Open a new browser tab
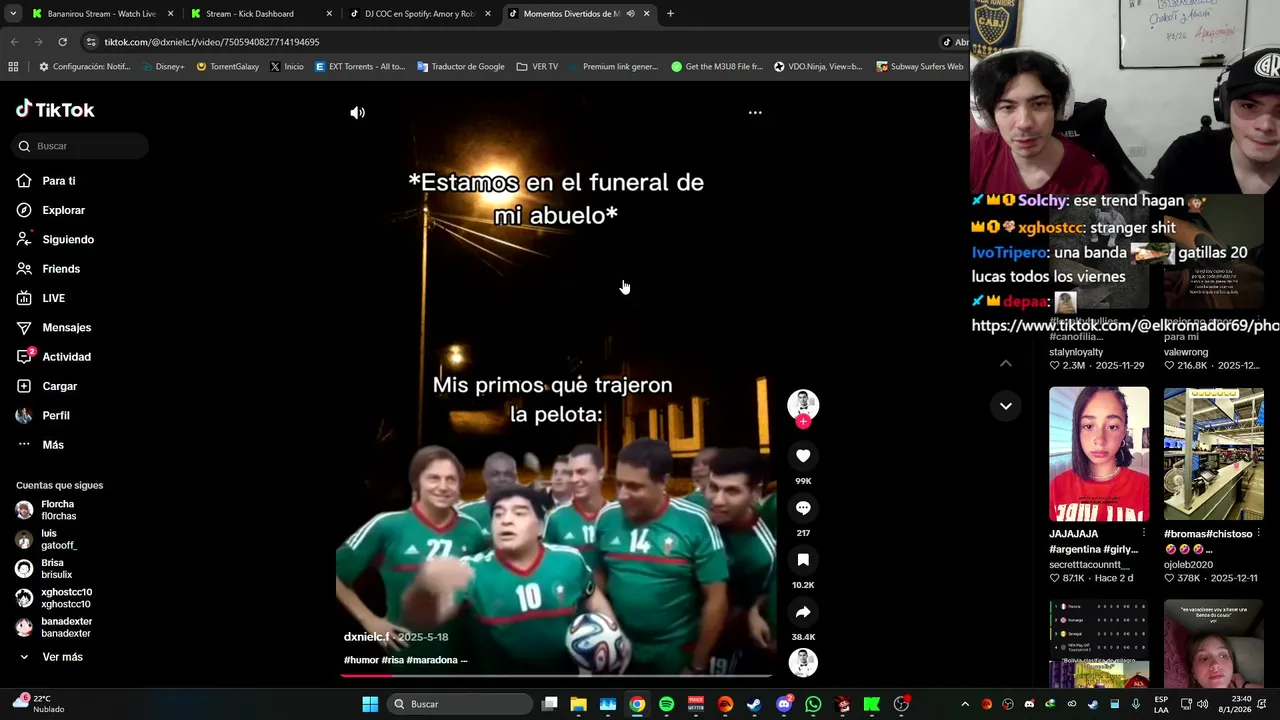 click(x=670, y=14)
